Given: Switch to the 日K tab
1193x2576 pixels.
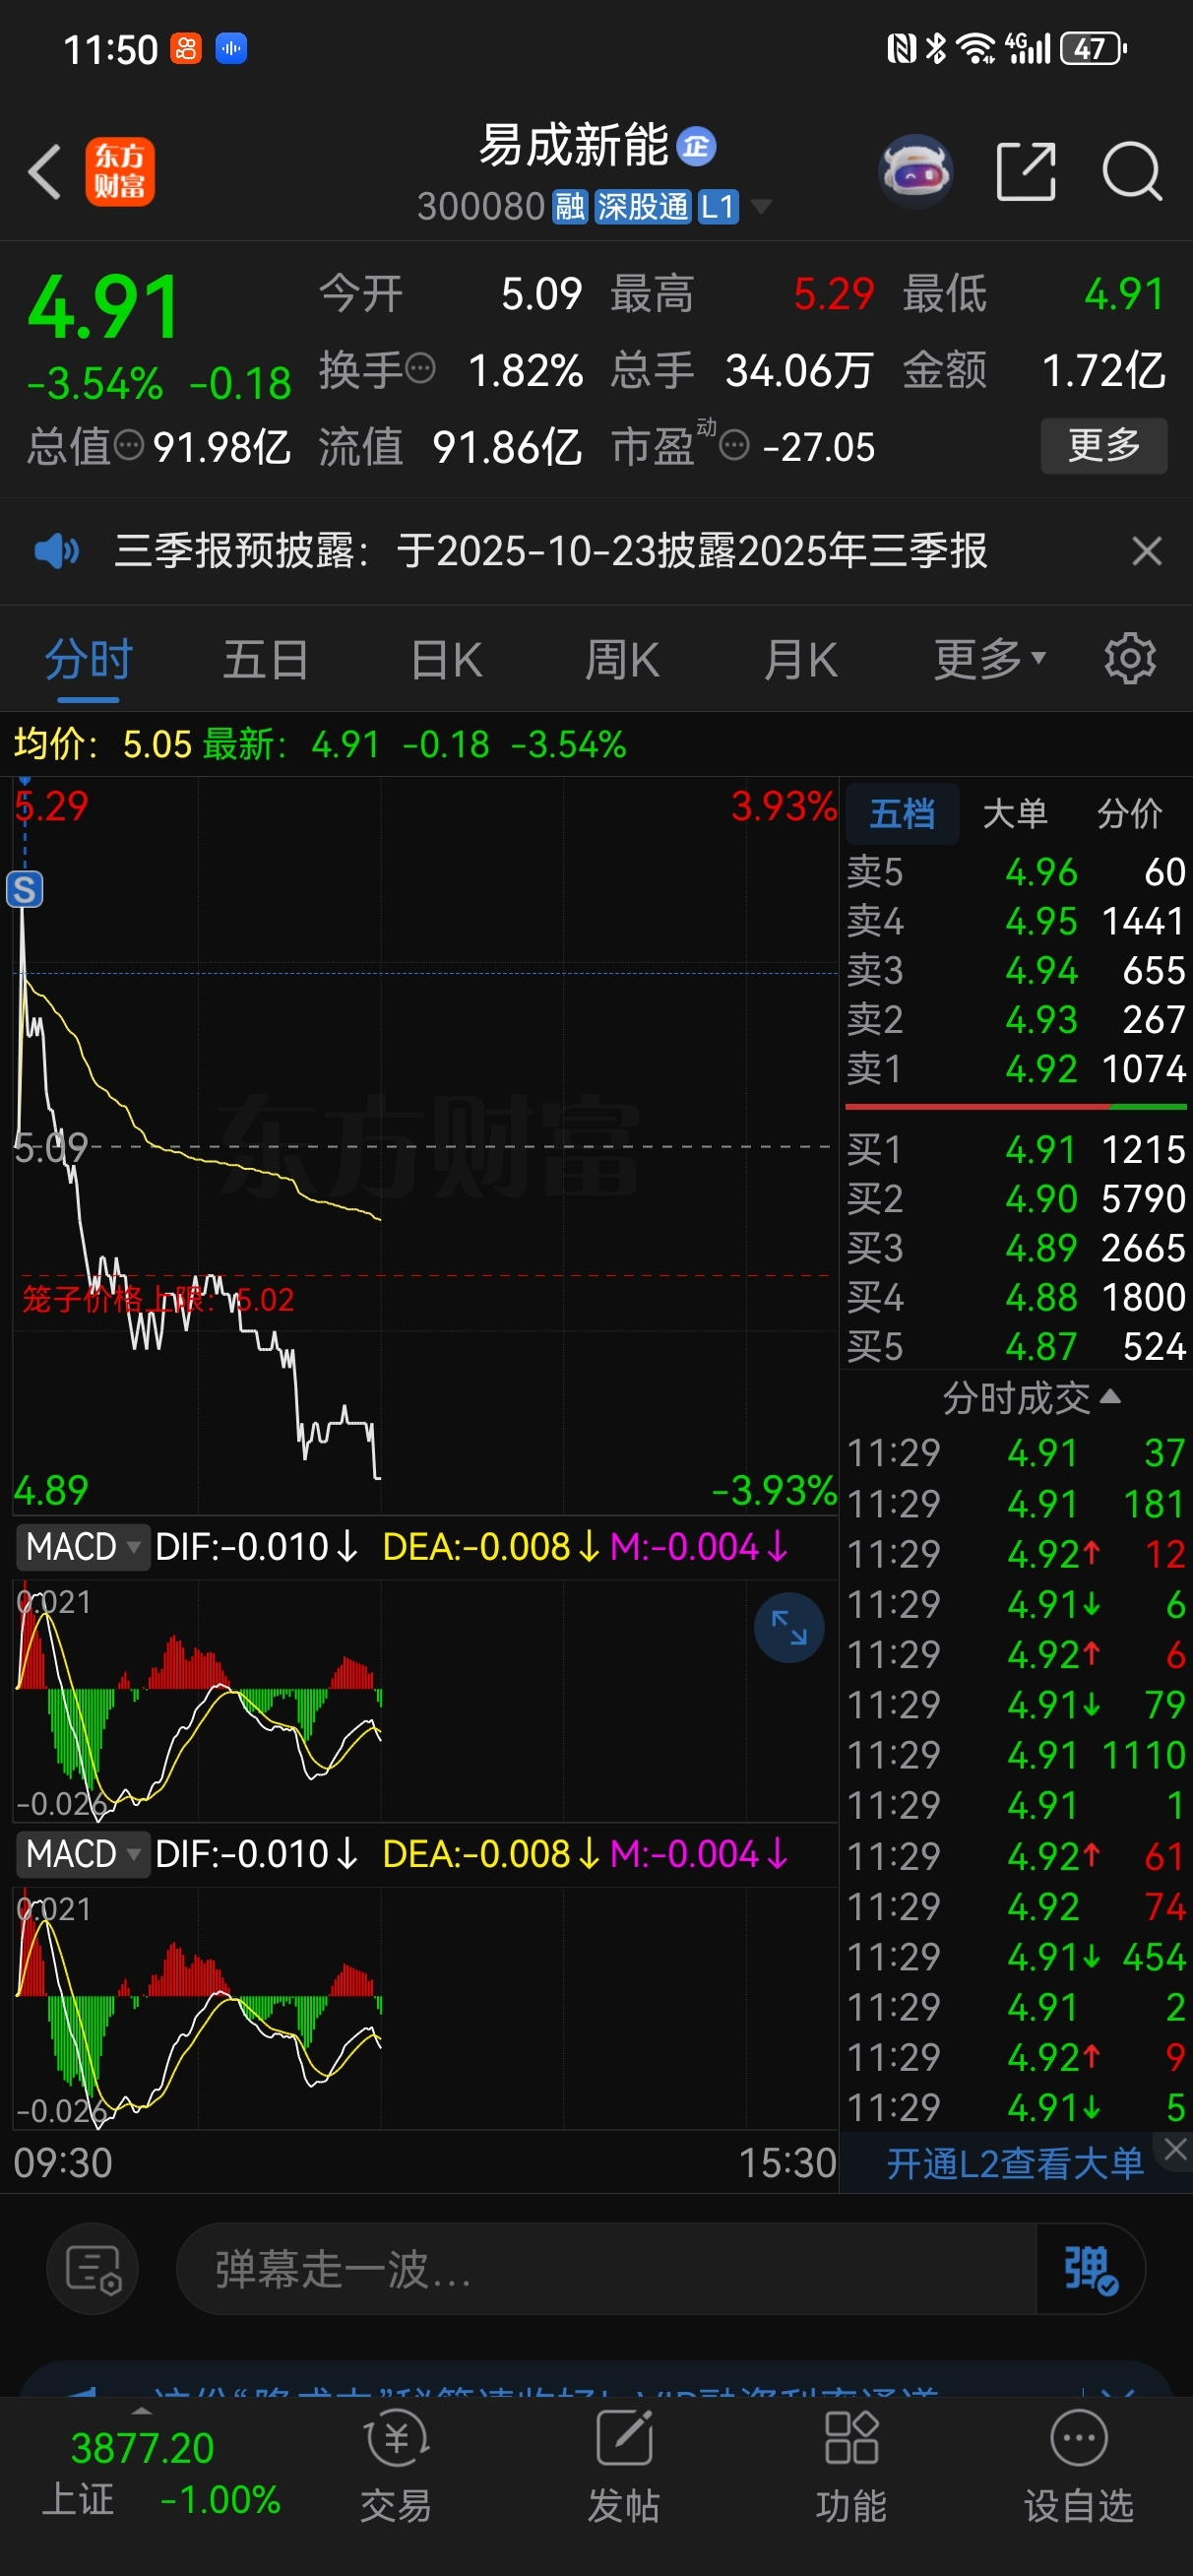Looking at the screenshot, I should 446,661.
